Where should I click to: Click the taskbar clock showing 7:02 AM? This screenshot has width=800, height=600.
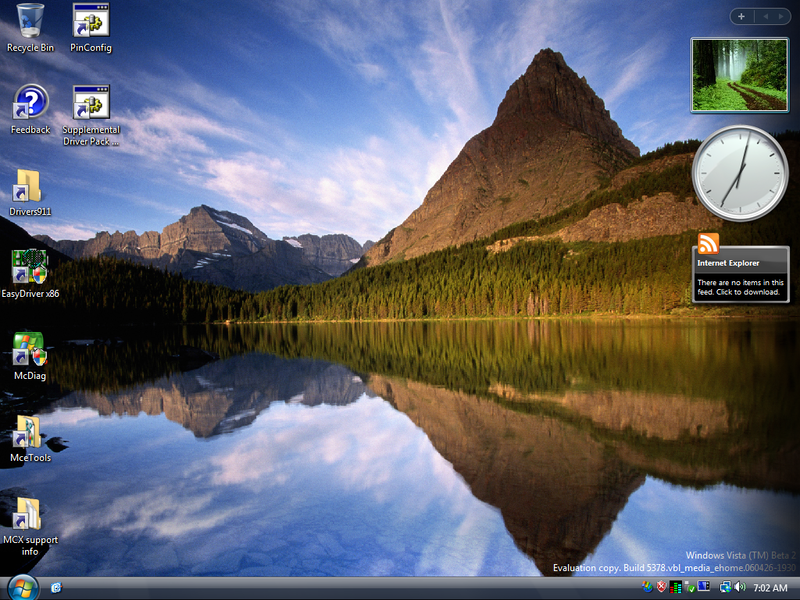click(x=770, y=587)
